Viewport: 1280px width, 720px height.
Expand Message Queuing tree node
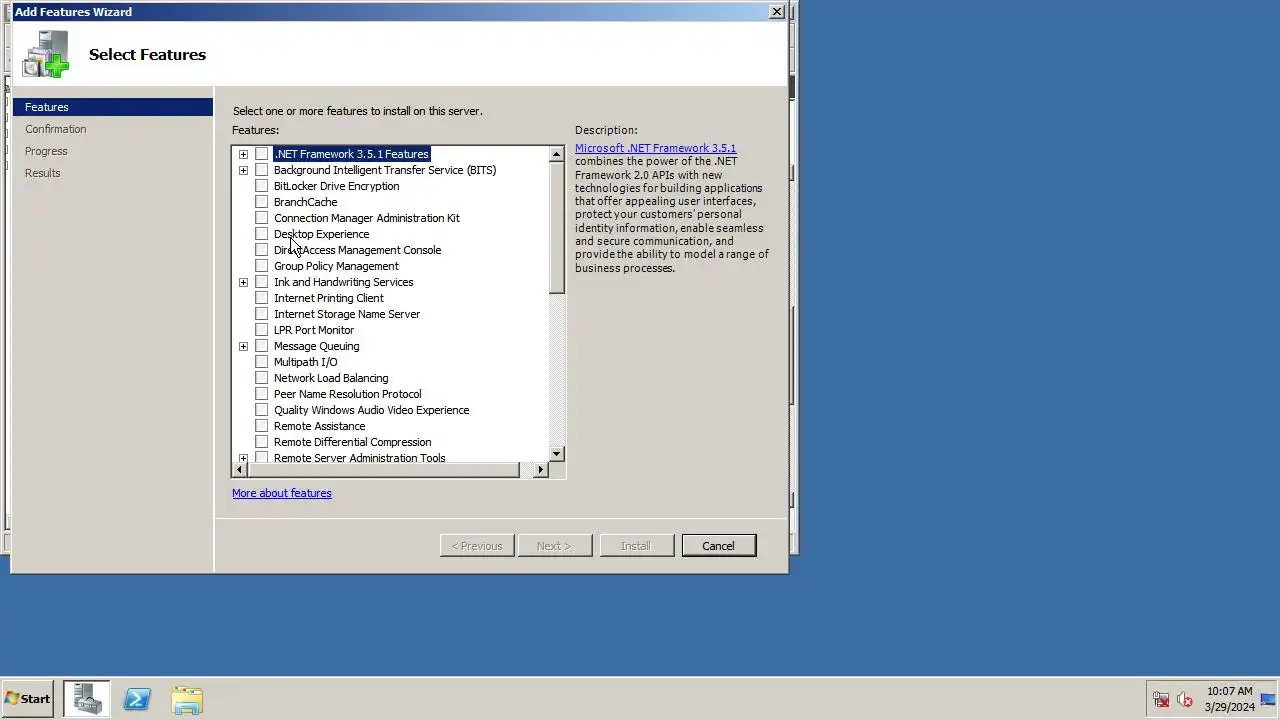click(243, 346)
